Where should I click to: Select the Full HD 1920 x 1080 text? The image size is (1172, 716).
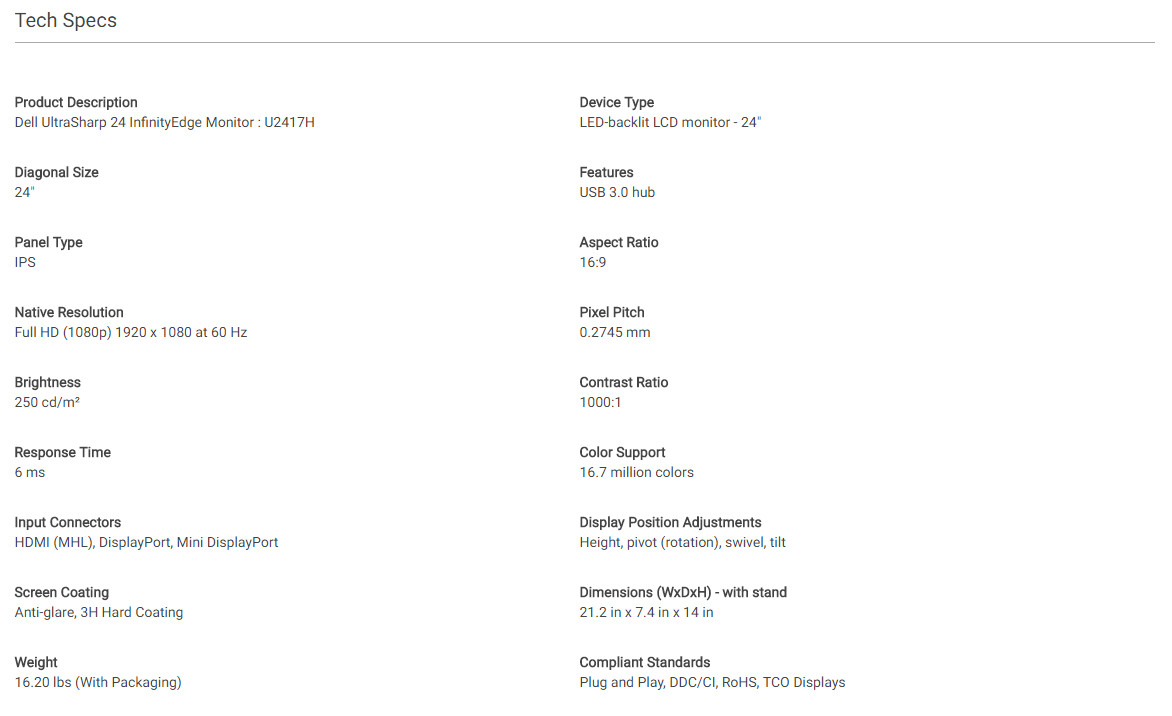(131, 333)
